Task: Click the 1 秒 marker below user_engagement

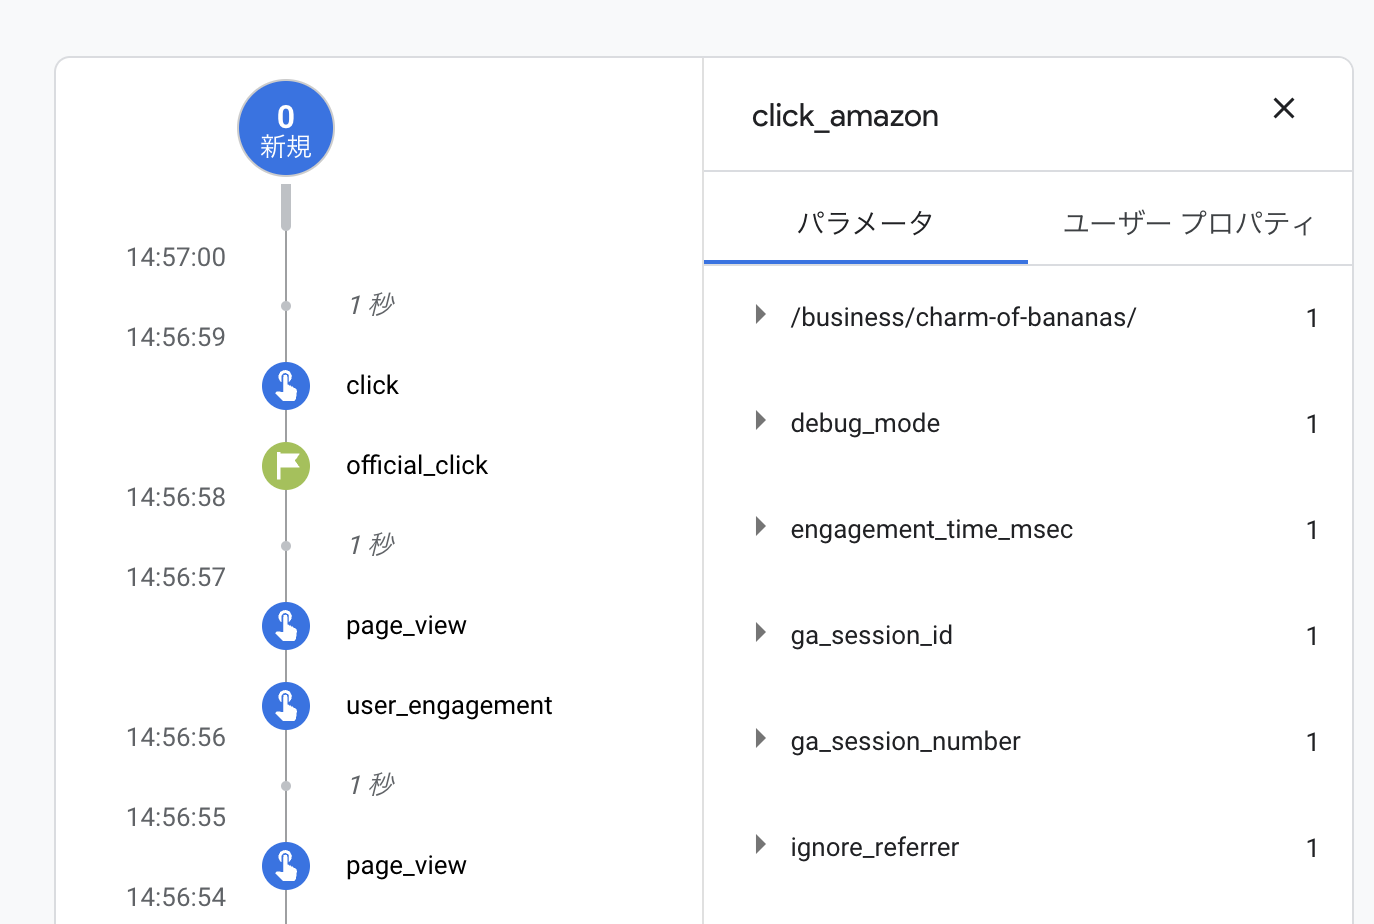Action: coord(371,785)
